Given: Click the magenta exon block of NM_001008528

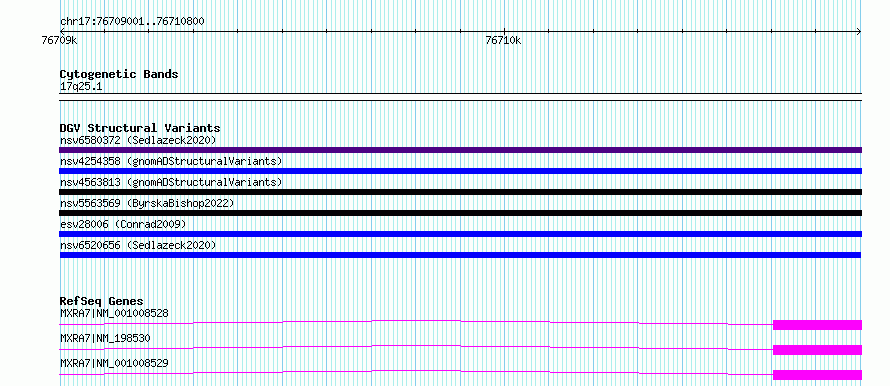Looking at the screenshot, I should [x=817, y=325].
